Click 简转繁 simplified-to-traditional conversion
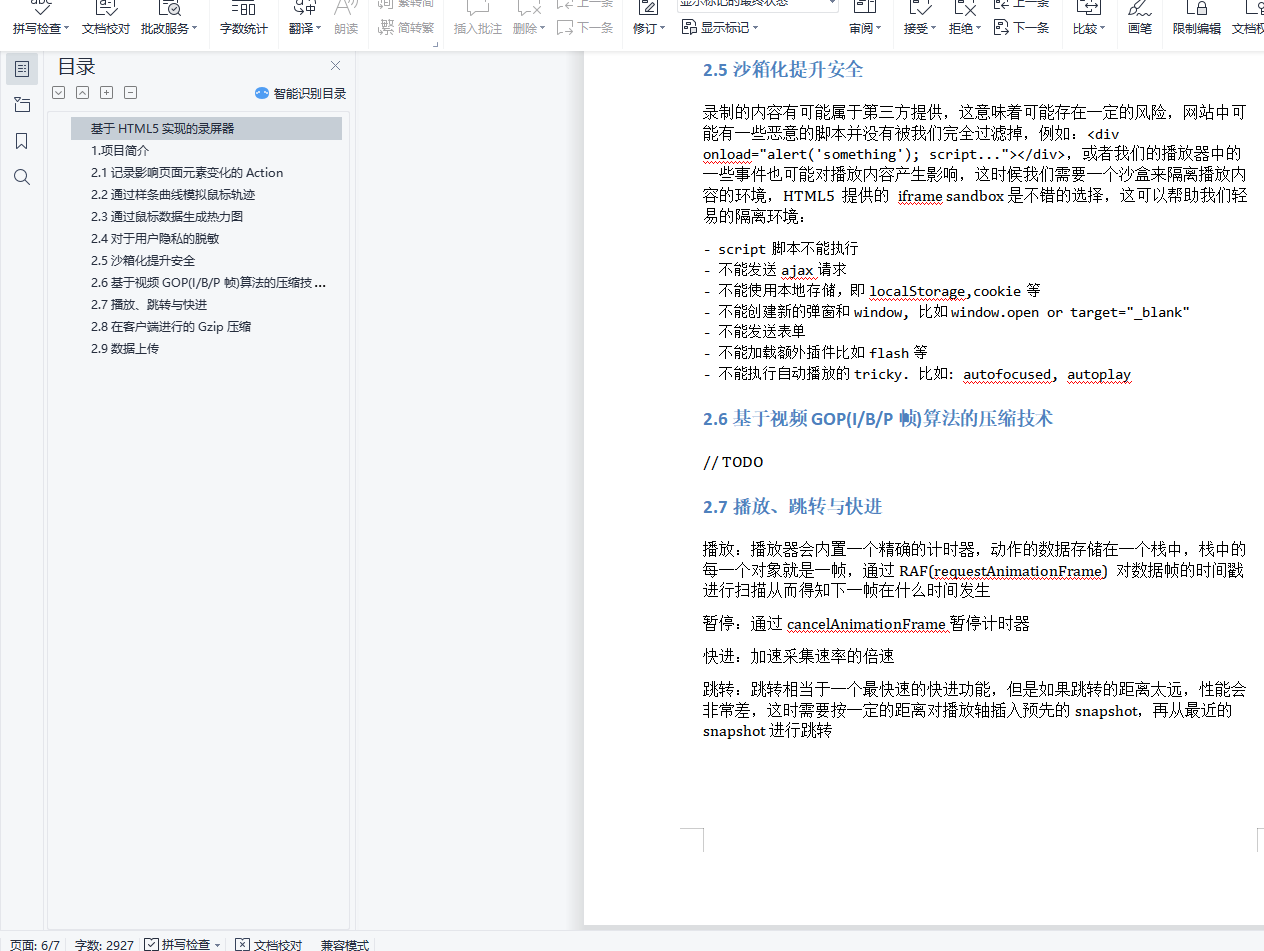This screenshot has height=951, width=1264. click(x=406, y=28)
